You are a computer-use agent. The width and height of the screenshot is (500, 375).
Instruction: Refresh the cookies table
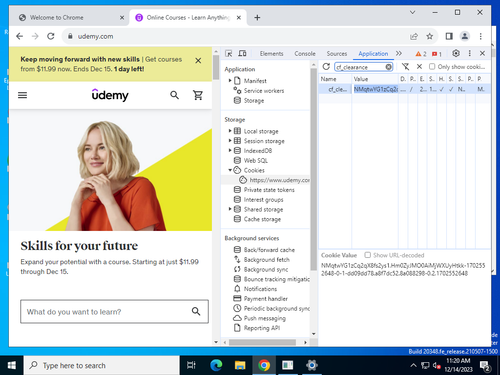point(326,67)
